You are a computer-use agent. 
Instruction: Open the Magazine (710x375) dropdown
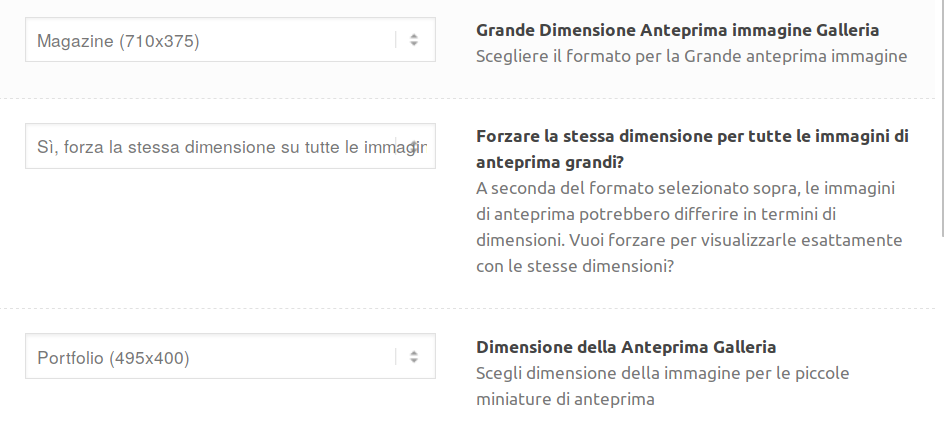tap(230, 40)
